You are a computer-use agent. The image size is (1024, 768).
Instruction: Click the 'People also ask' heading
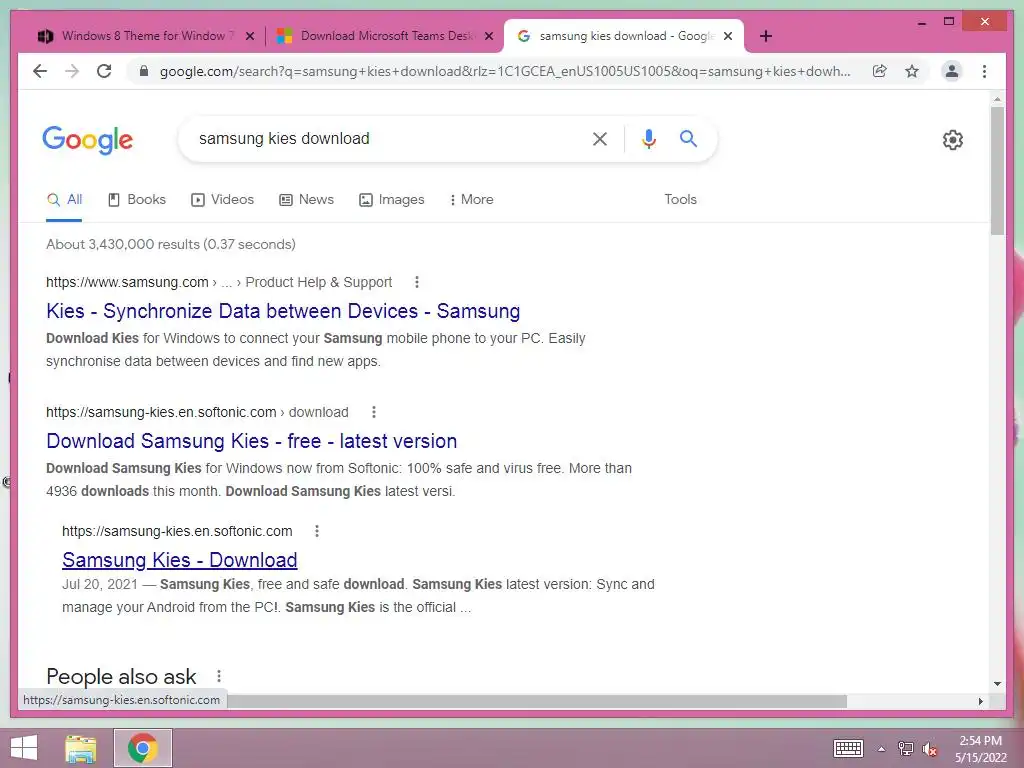pos(121,677)
